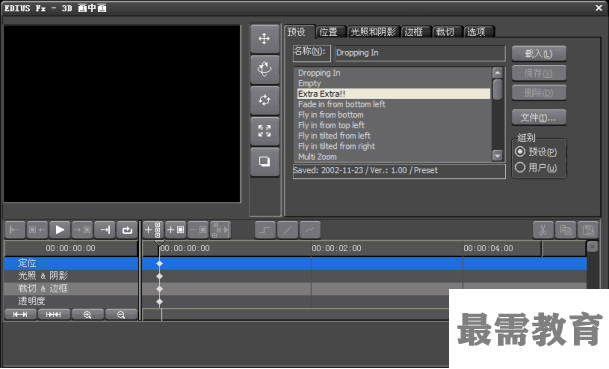Select the Multi Zoom preset
Viewport: 609px width, 369px height.
[x=393, y=157]
